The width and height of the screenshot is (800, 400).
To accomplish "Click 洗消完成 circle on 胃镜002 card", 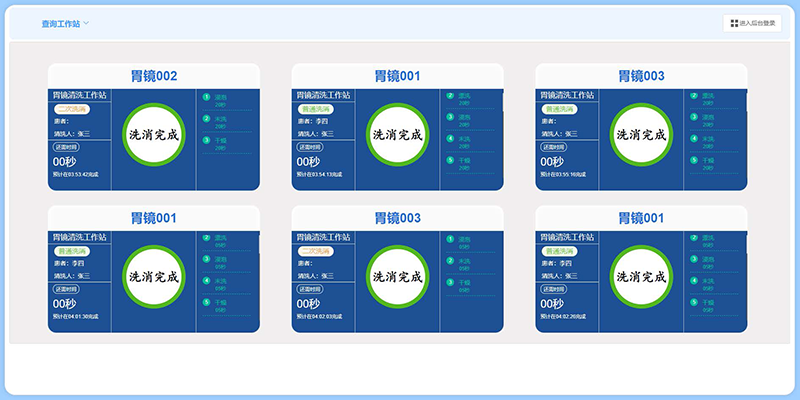I will (x=154, y=135).
